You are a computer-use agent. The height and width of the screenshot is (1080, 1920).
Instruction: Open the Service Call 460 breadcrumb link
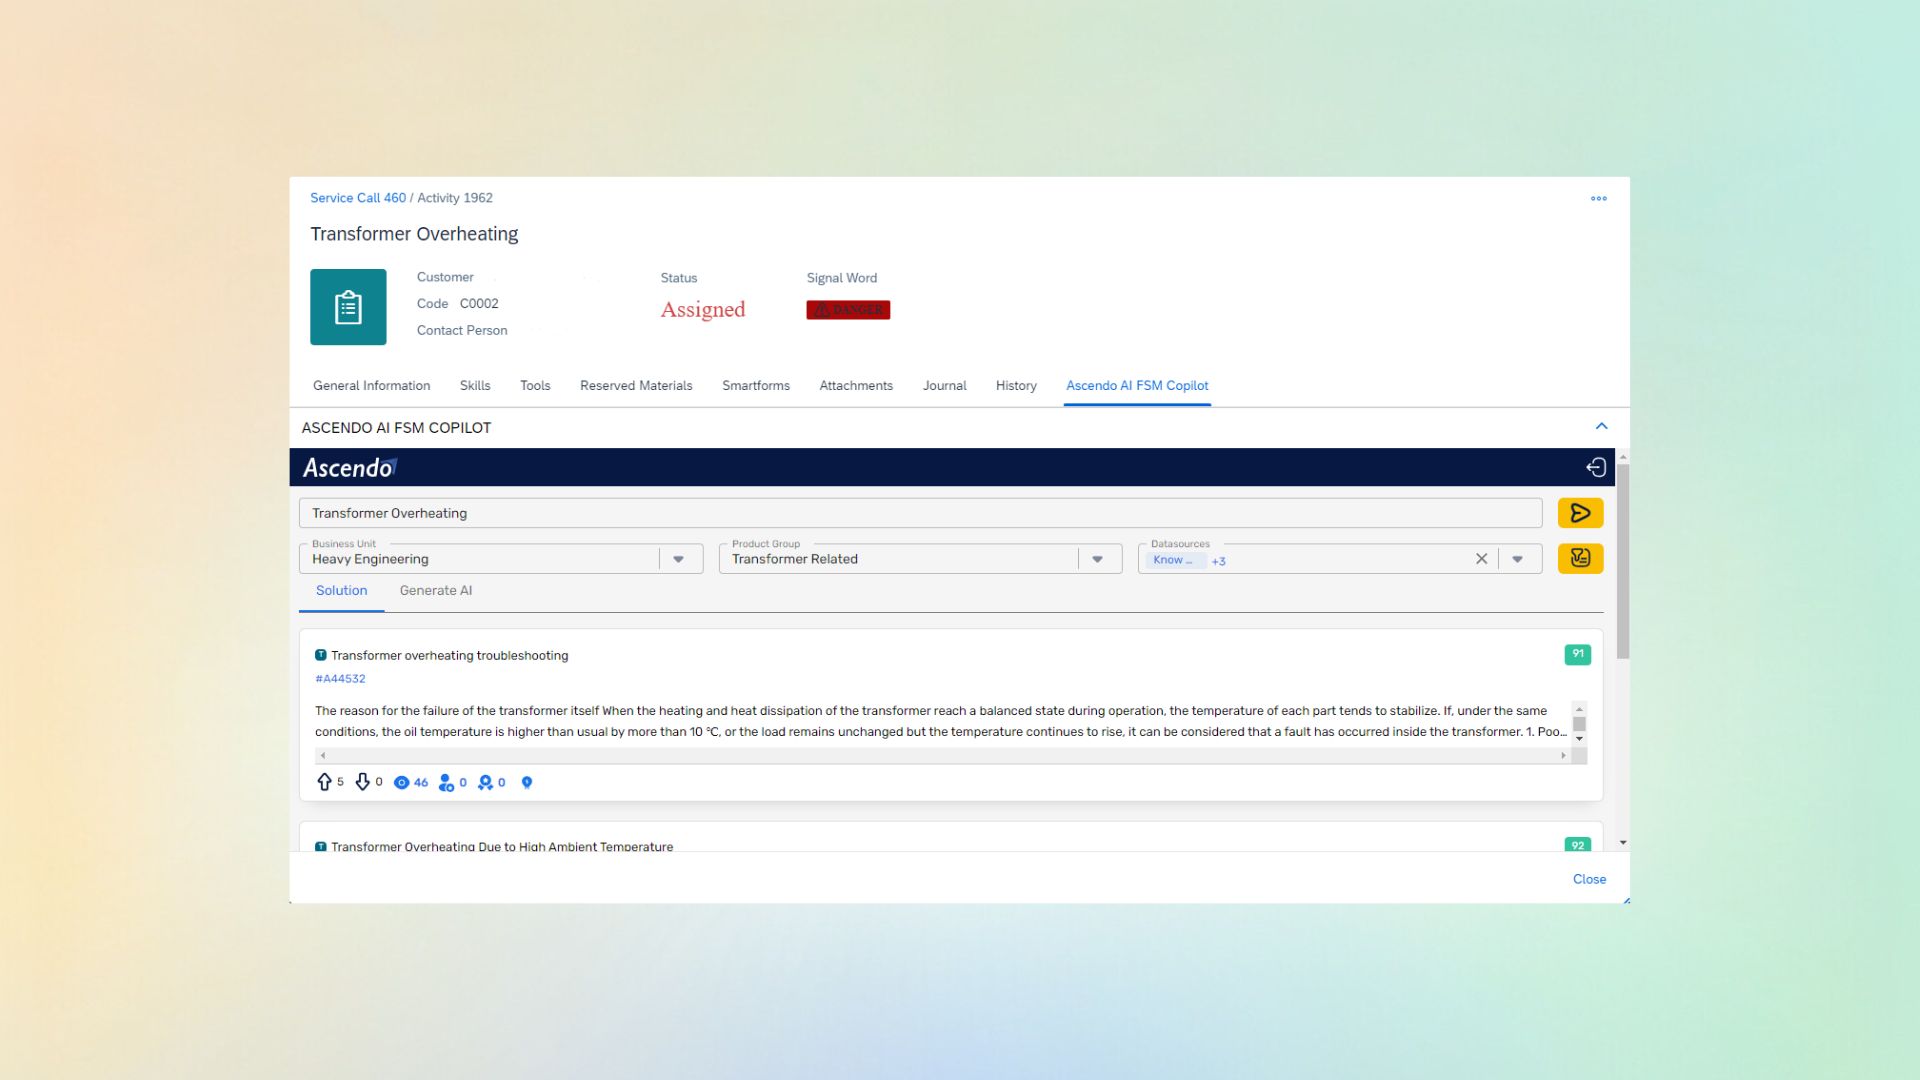coord(358,198)
